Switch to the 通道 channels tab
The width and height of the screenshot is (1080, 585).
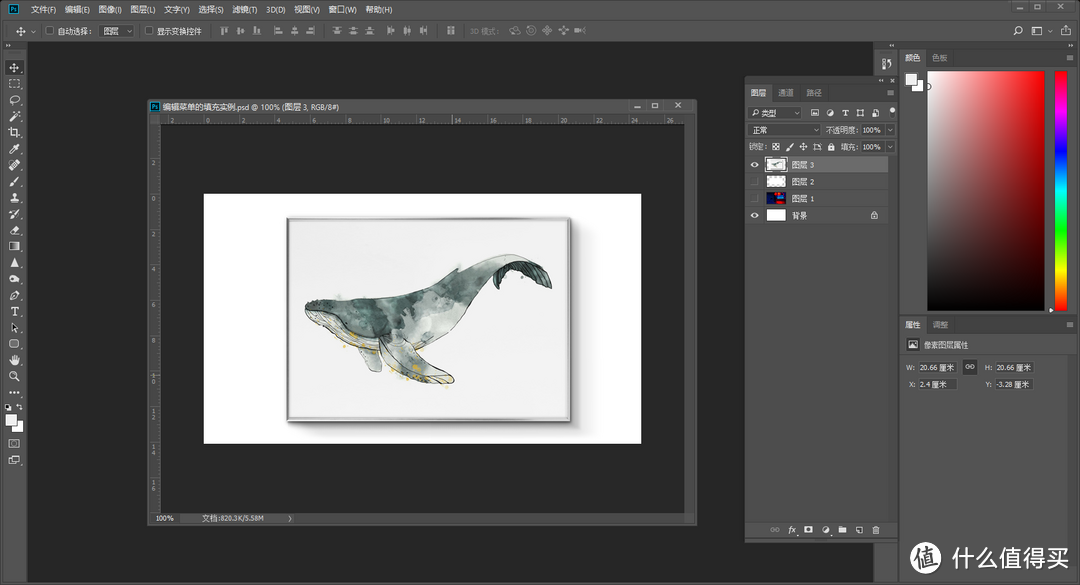785,91
